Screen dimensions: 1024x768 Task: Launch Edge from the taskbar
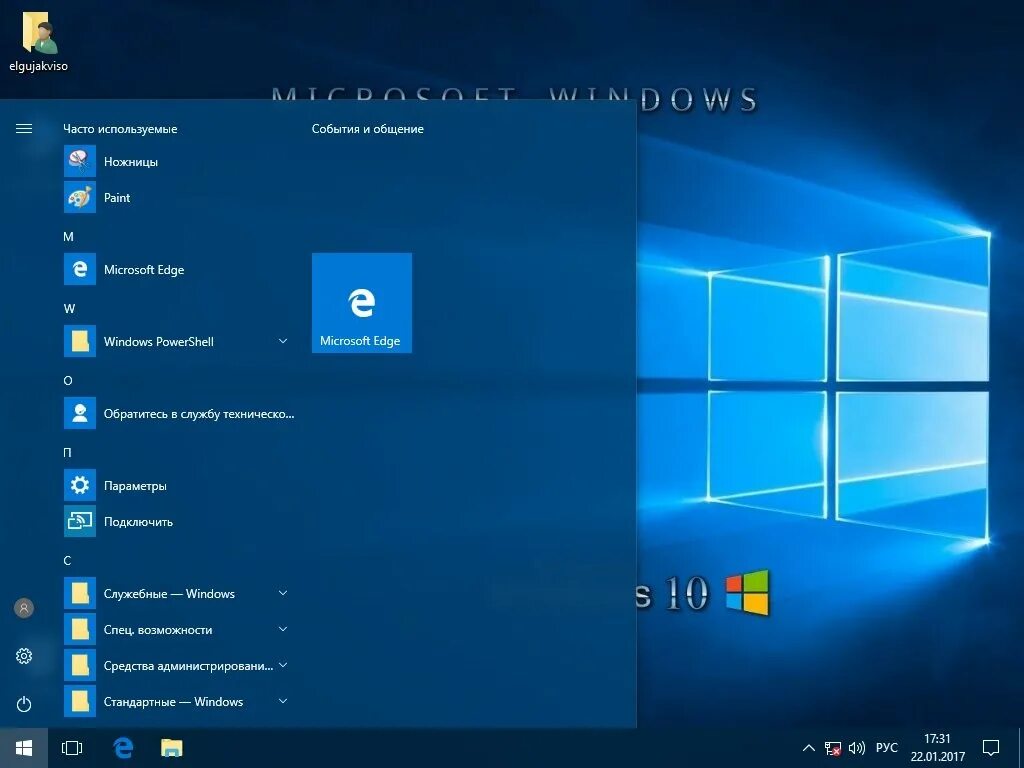coord(123,748)
